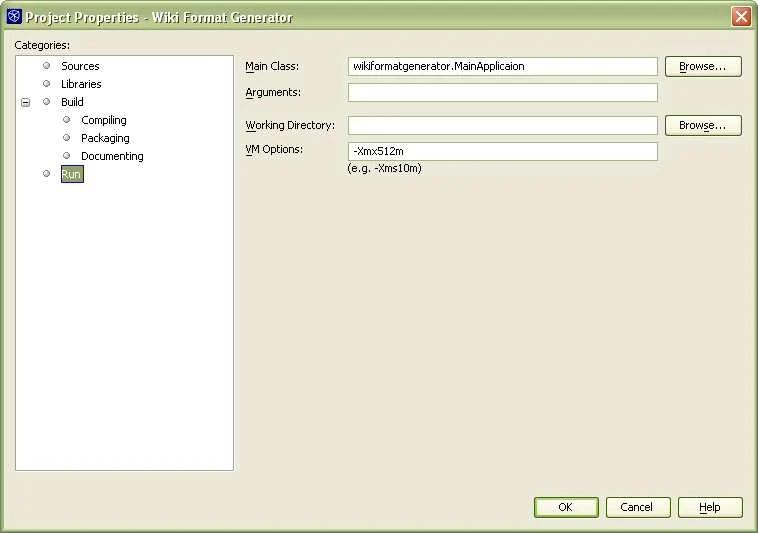This screenshot has width=758, height=533.
Task: Click the VM Options text field
Action: (502, 151)
